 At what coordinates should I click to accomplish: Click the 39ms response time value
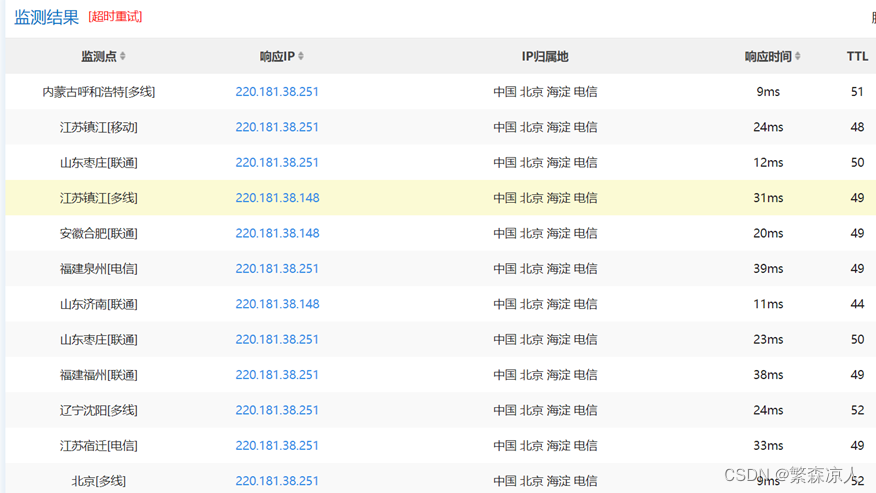point(768,269)
